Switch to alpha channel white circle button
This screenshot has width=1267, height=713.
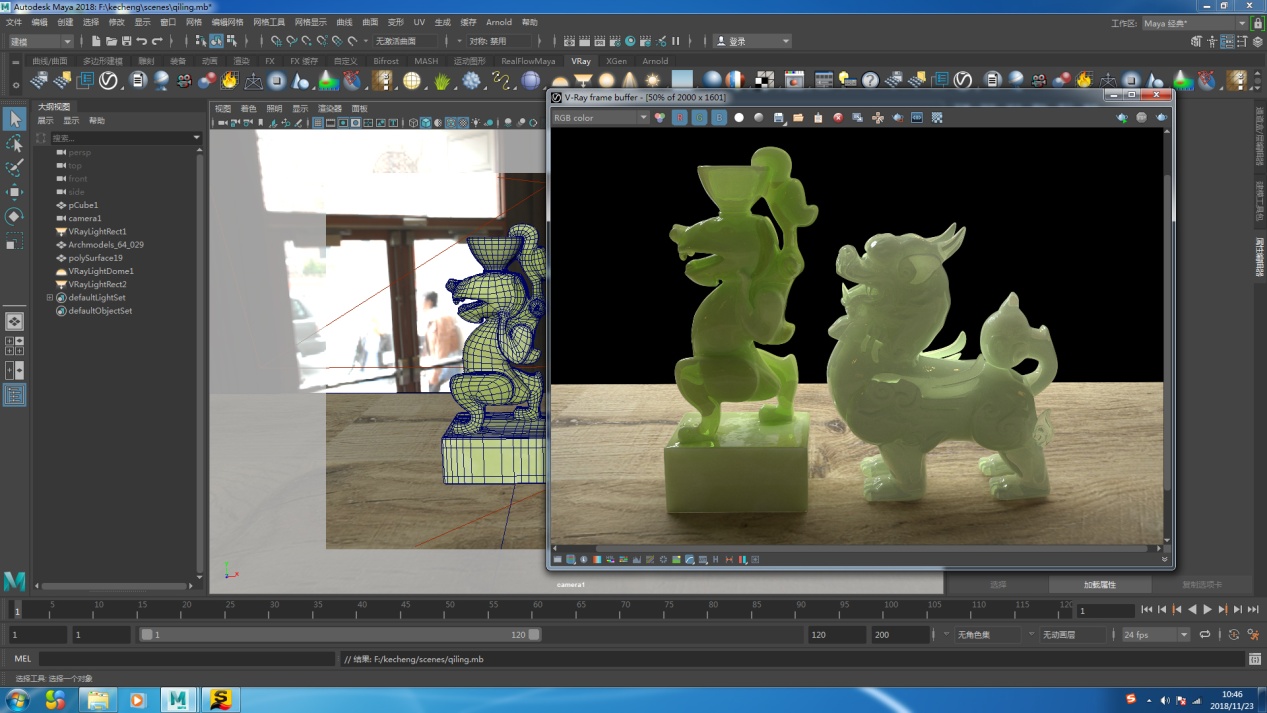pyautogui.click(x=739, y=118)
